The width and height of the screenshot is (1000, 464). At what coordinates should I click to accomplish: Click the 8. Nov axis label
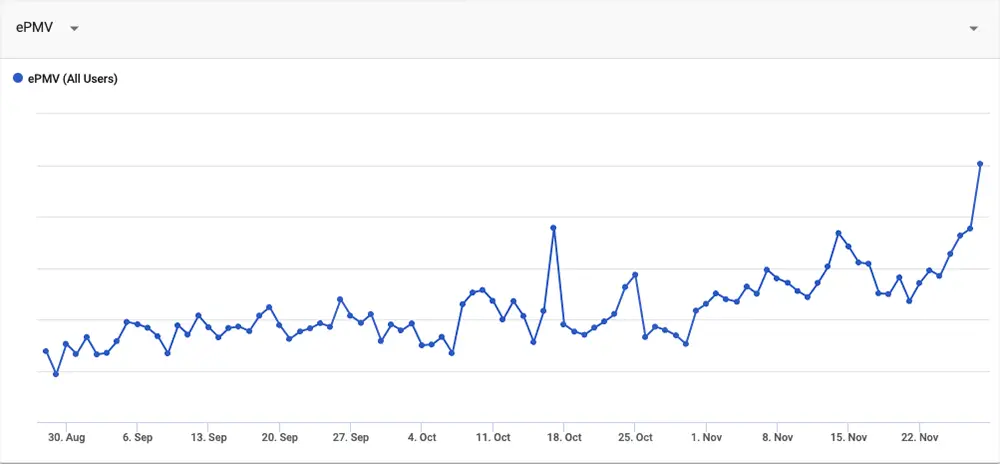(x=777, y=438)
